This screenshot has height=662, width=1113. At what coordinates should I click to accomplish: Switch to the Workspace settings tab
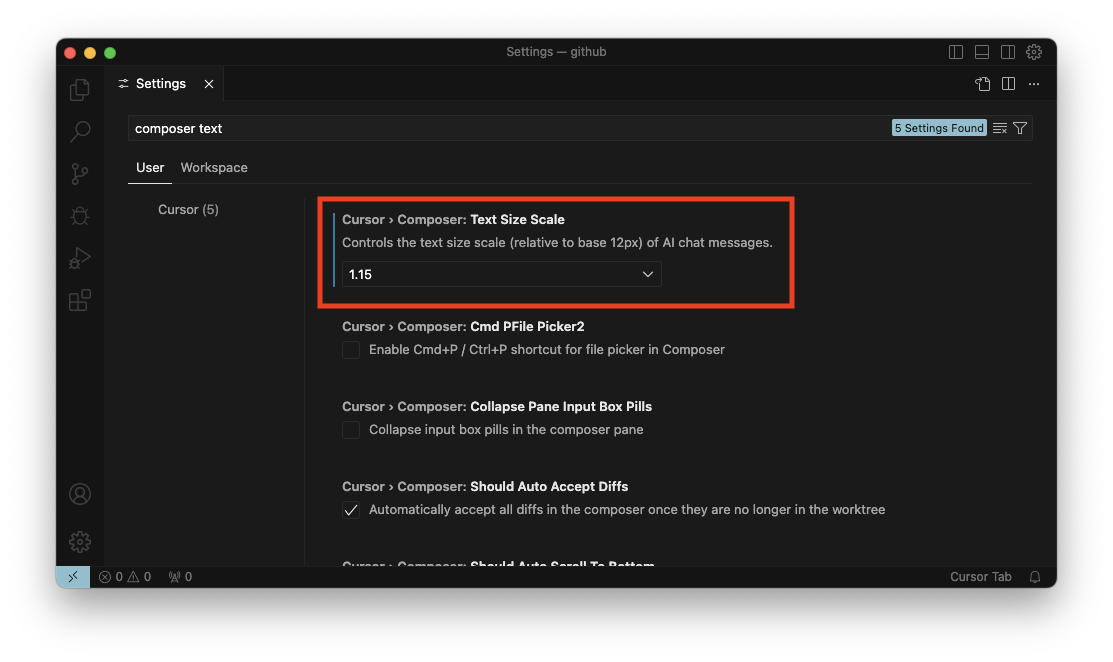click(214, 167)
